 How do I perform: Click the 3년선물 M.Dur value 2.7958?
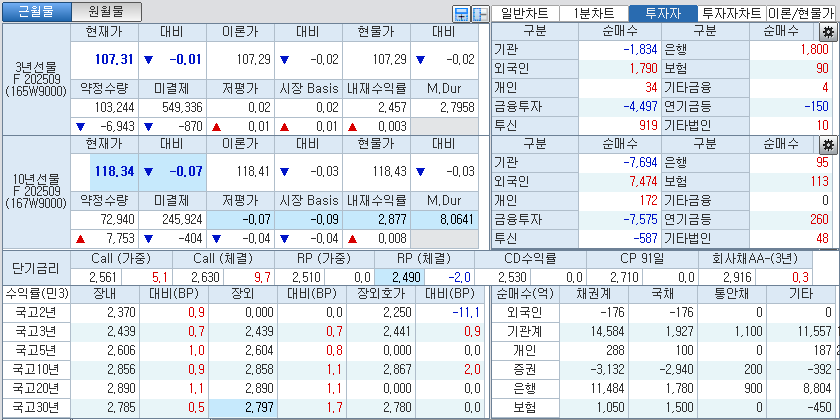click(x=445, y=107)
